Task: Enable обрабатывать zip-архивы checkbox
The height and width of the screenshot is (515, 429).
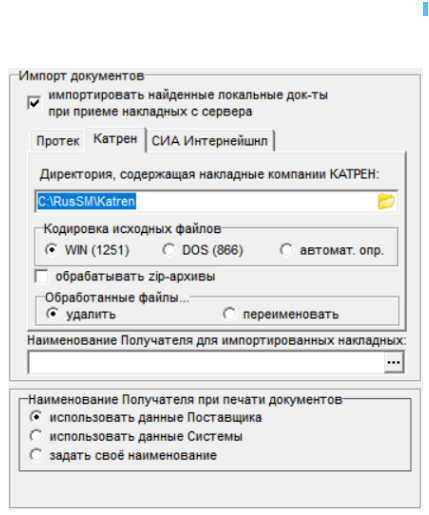Action: [41, 276]
